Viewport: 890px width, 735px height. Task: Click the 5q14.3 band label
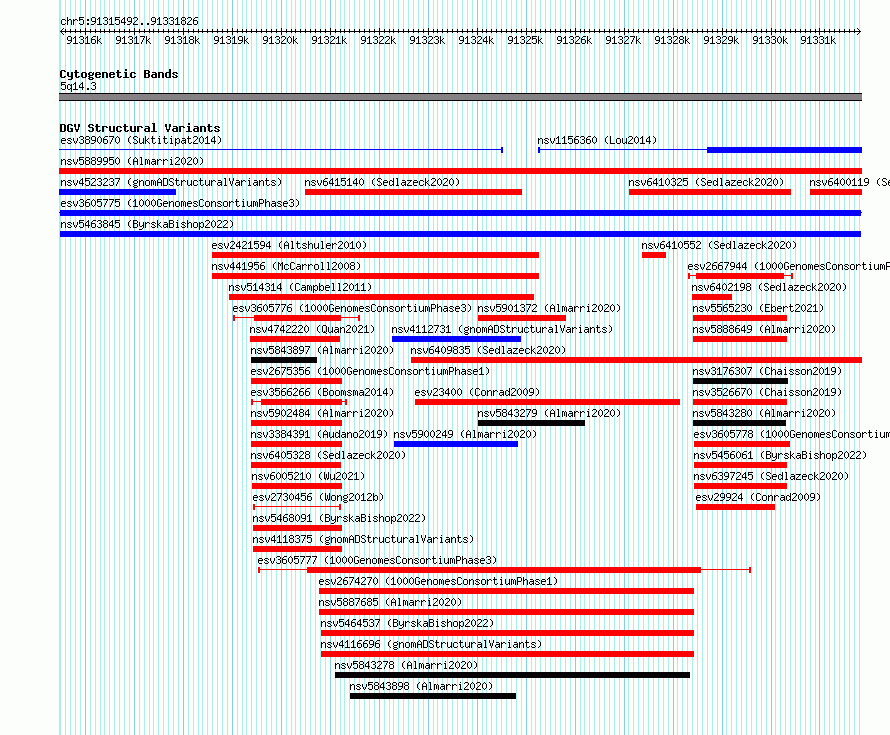pyautogui.click(x=78, y=86)
